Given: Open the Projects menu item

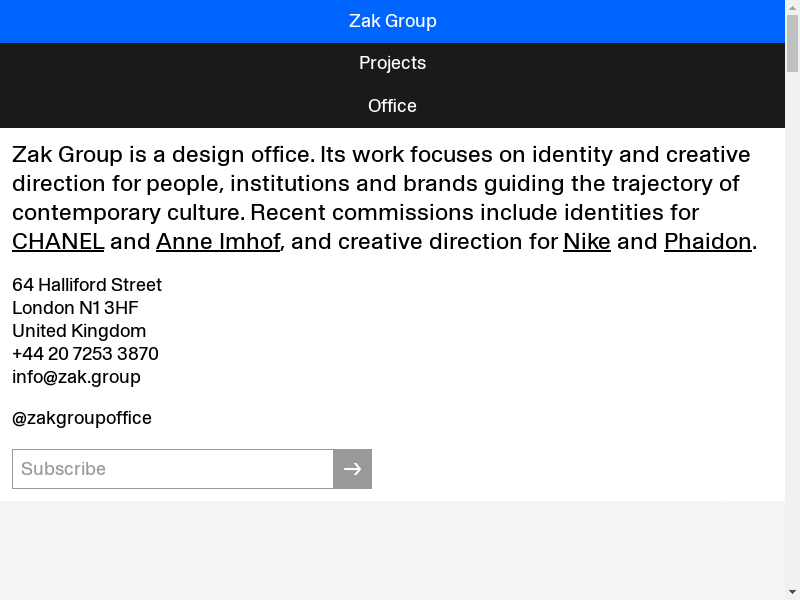Looking at the screenshot, I should pyautogui.click(x=392, y=63).
